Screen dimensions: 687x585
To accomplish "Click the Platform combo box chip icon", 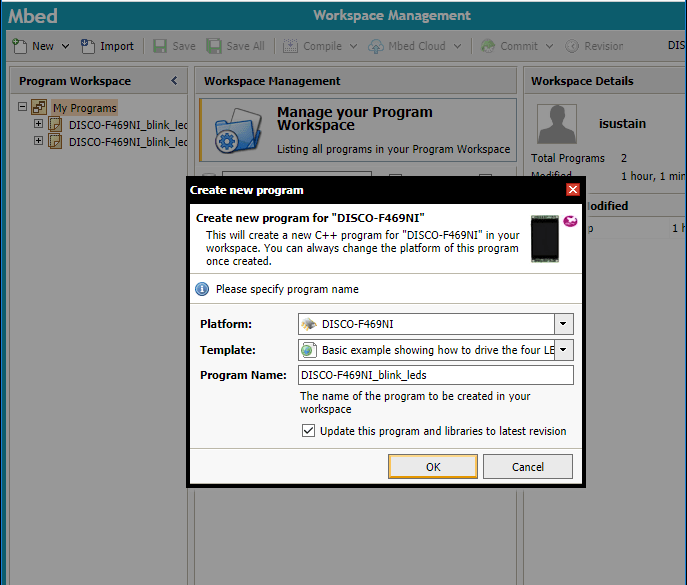I will 309,324.
